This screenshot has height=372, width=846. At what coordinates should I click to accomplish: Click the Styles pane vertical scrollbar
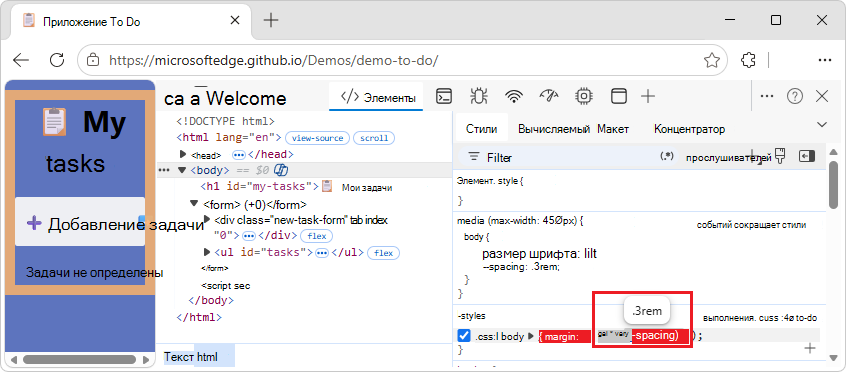click(833, 184)
